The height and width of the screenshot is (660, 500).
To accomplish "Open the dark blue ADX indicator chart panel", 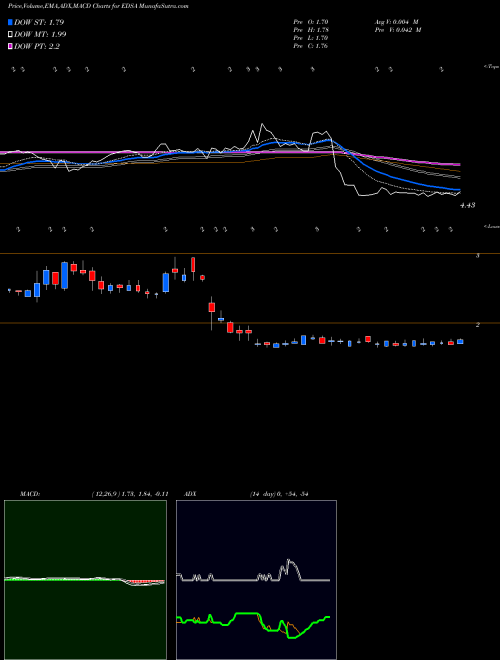I will tap(256, 580).
